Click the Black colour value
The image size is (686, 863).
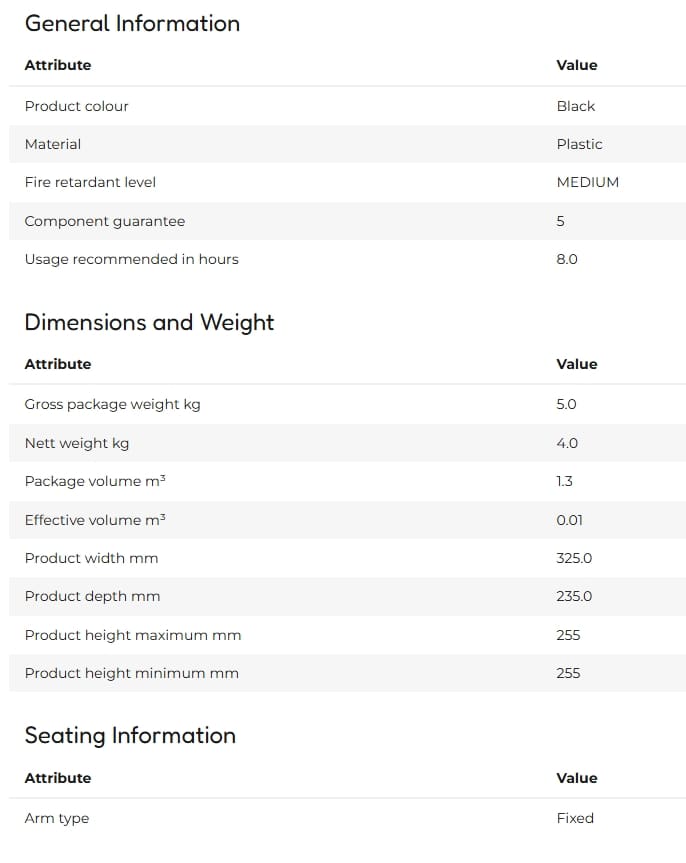tap(576, 106)
